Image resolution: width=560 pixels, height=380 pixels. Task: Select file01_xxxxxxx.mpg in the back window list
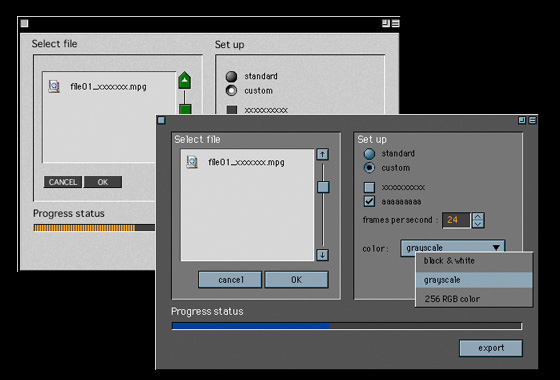(x=108, y=87)
